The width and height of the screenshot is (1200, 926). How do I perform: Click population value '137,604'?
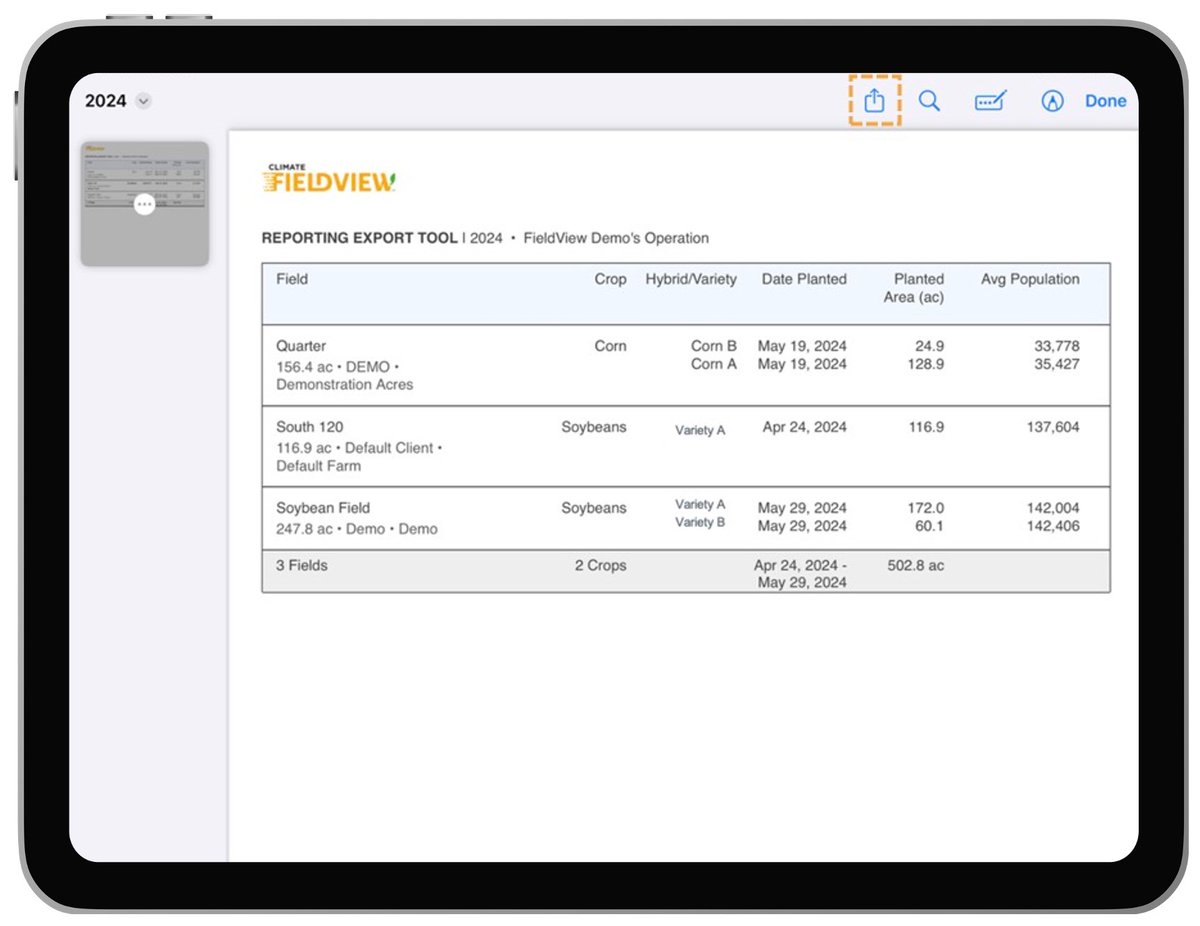point(1053,427)
